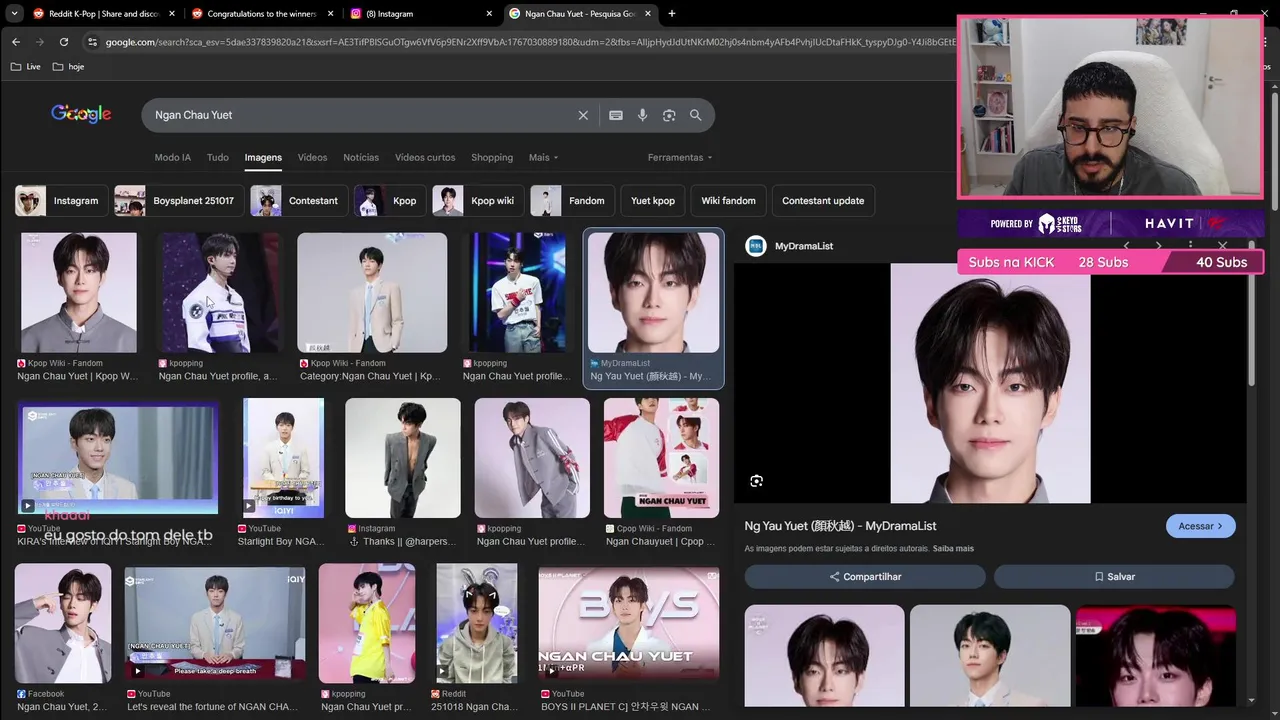Select the Vídeos curtos search tab
Viewport: 1280px width, 720px height.
point(425,158)
